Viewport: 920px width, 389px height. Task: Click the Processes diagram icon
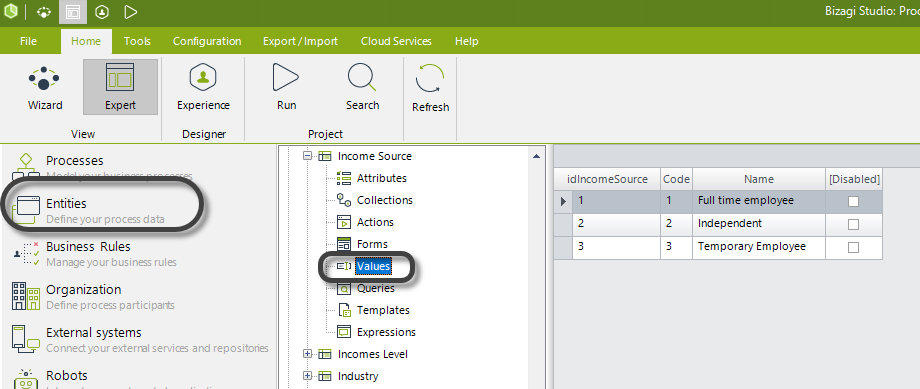[26, 165]
